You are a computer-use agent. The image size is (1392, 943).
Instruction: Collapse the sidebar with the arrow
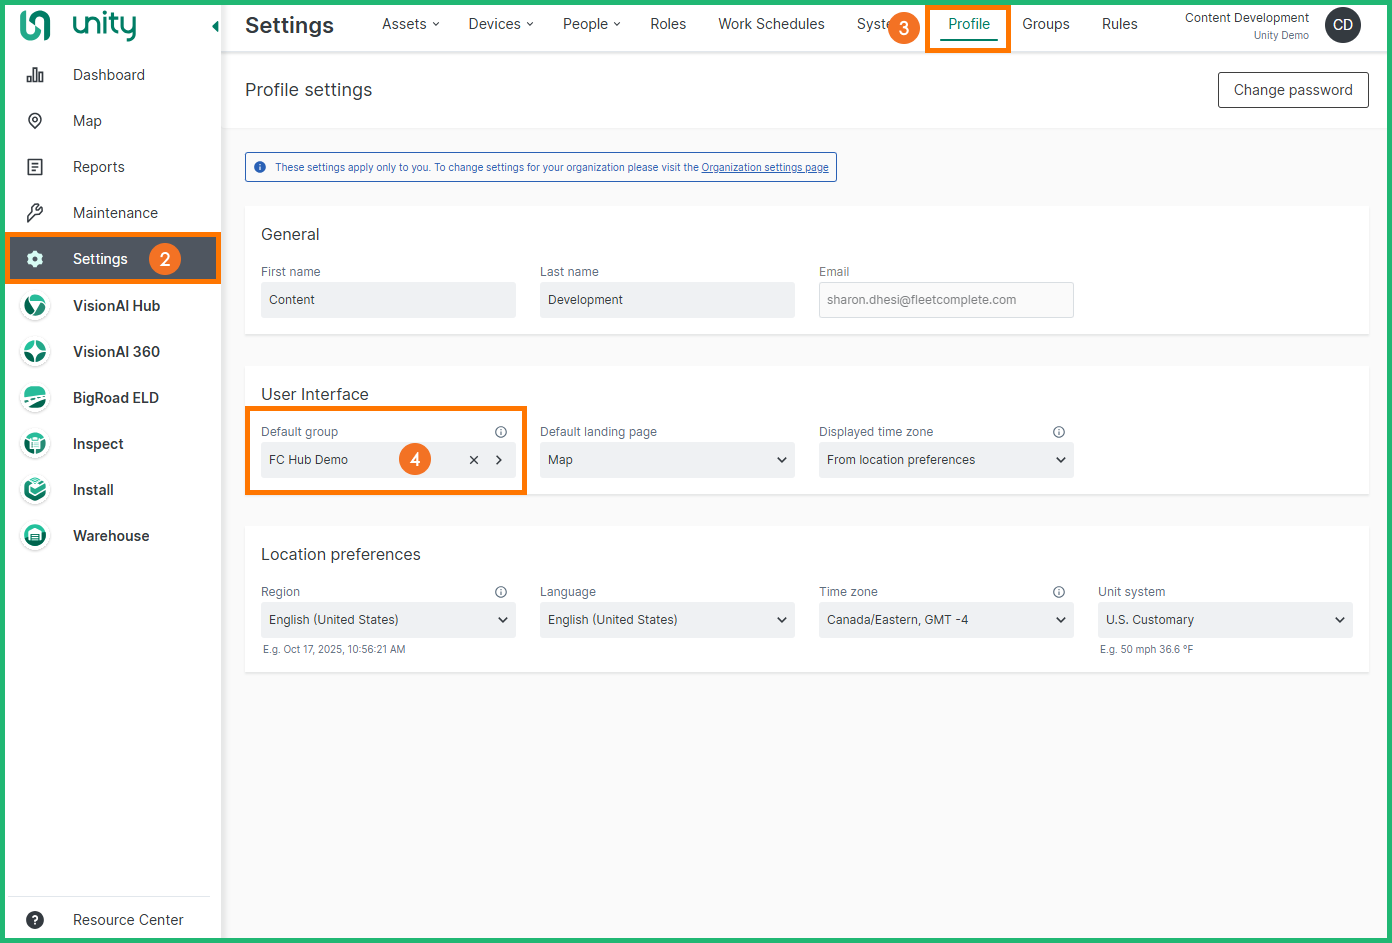pyautogui.click(x=215, y=26)
